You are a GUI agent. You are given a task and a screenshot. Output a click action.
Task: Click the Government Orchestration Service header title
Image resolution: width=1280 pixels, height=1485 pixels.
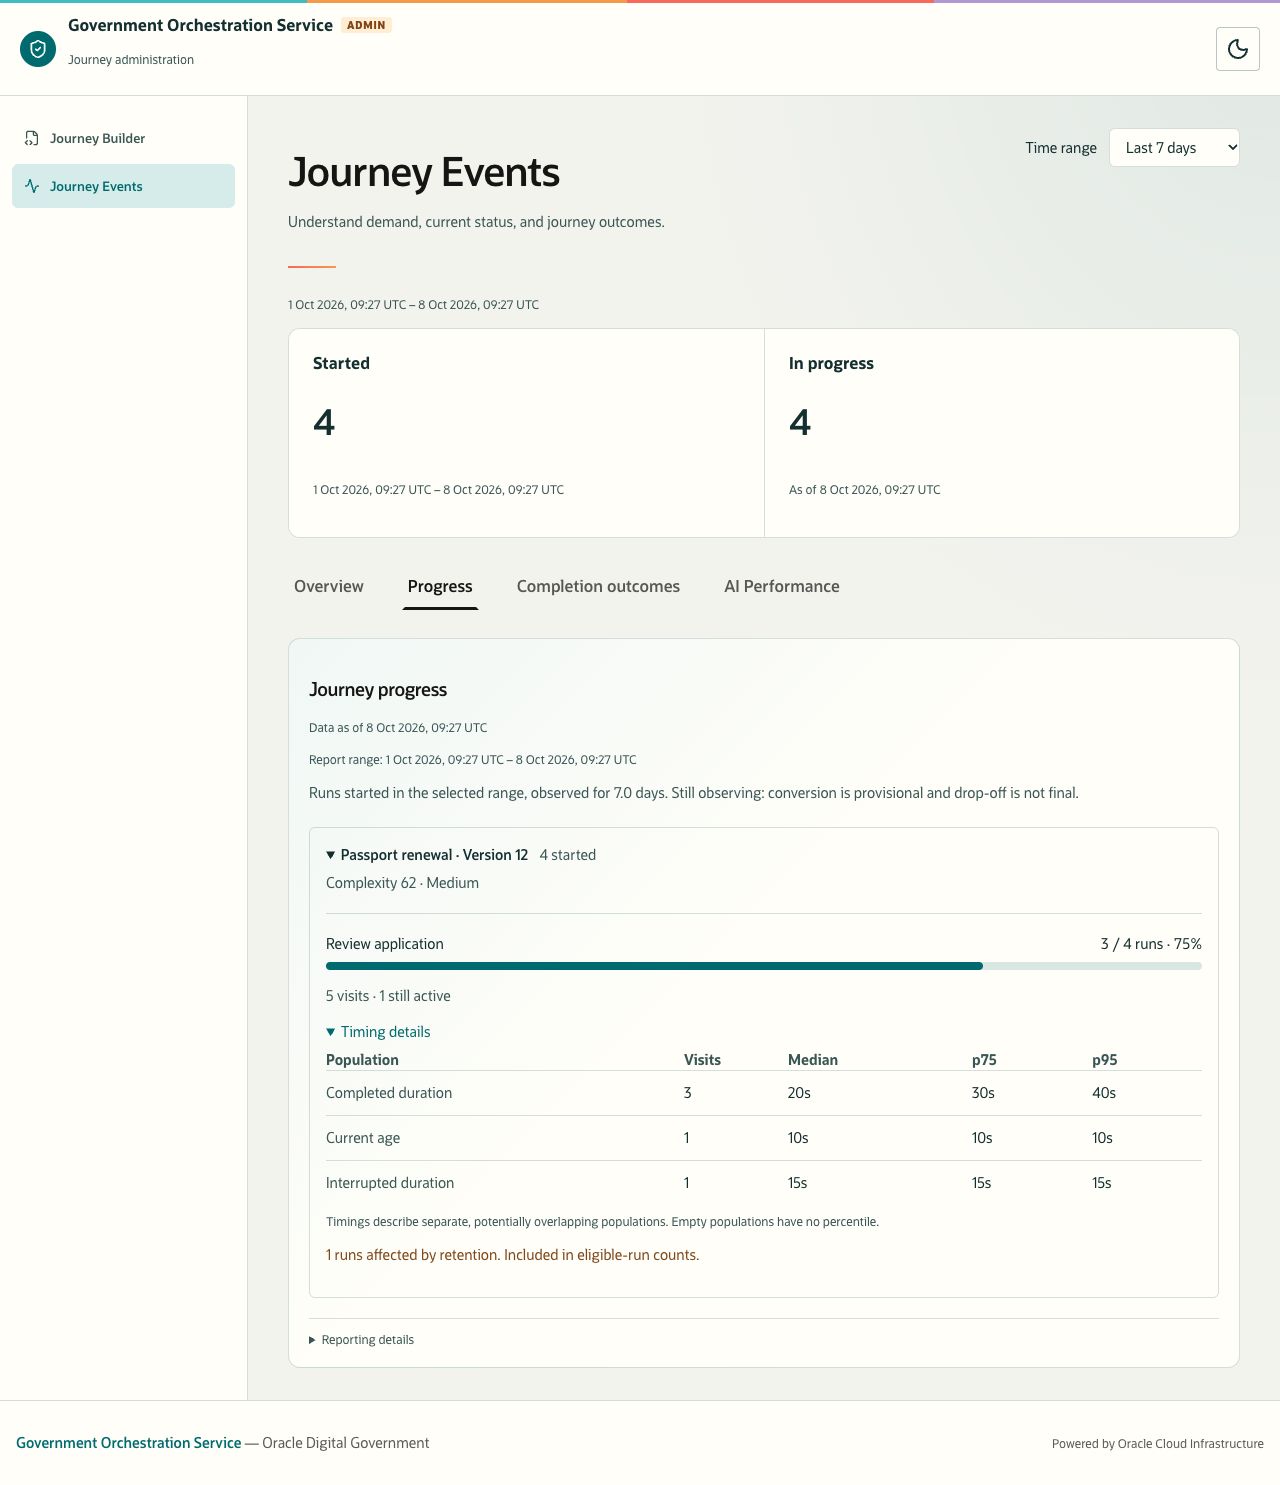point(200,25)
